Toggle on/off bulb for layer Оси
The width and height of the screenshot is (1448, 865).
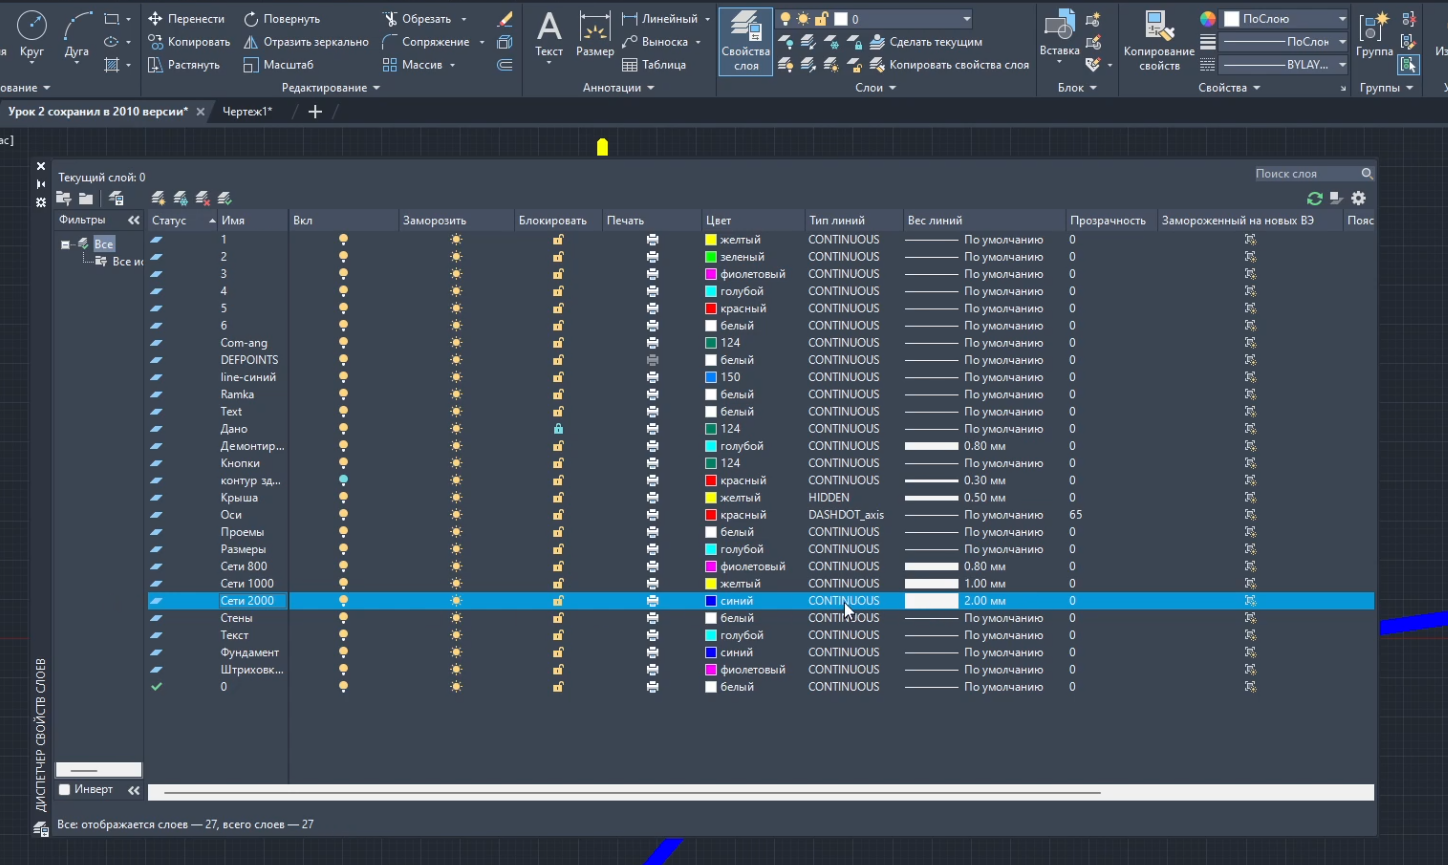pyautogui.click(x=343, y=515)
